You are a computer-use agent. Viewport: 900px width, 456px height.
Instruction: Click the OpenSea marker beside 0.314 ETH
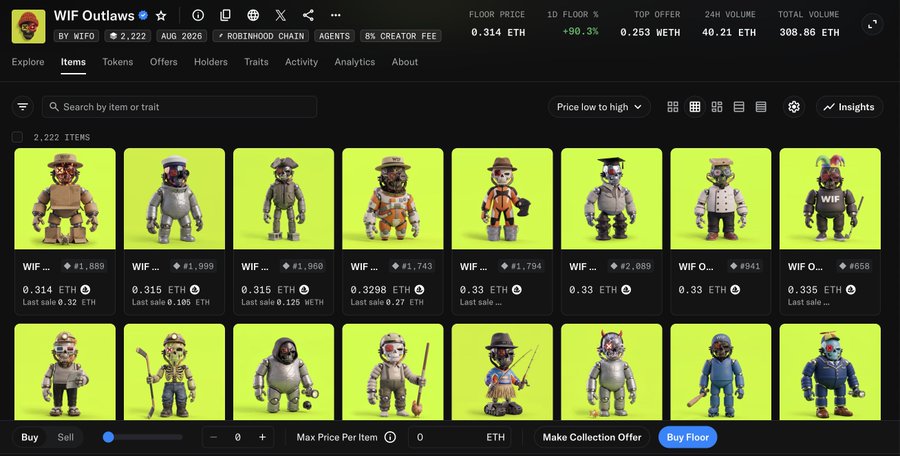tap(86, 289)
